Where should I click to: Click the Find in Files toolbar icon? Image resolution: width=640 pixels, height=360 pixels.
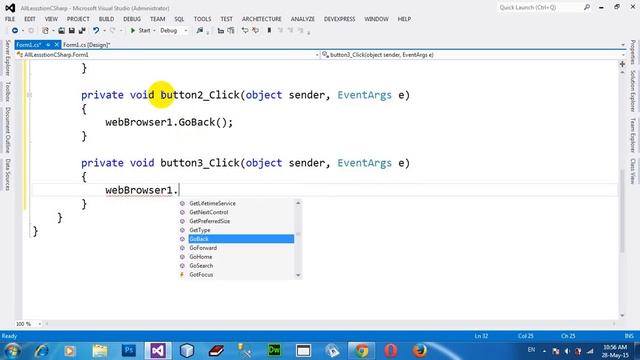pos(200,31)
